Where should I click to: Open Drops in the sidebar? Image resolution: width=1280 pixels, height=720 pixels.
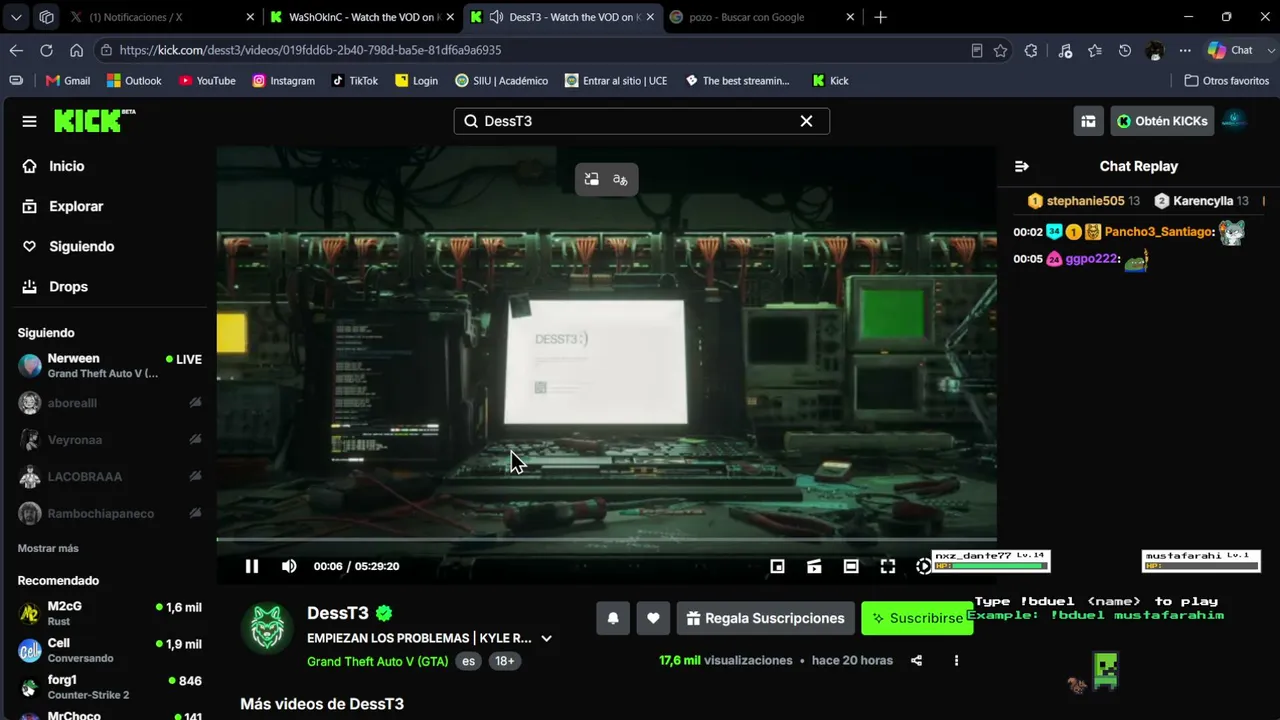pos(68,286)
